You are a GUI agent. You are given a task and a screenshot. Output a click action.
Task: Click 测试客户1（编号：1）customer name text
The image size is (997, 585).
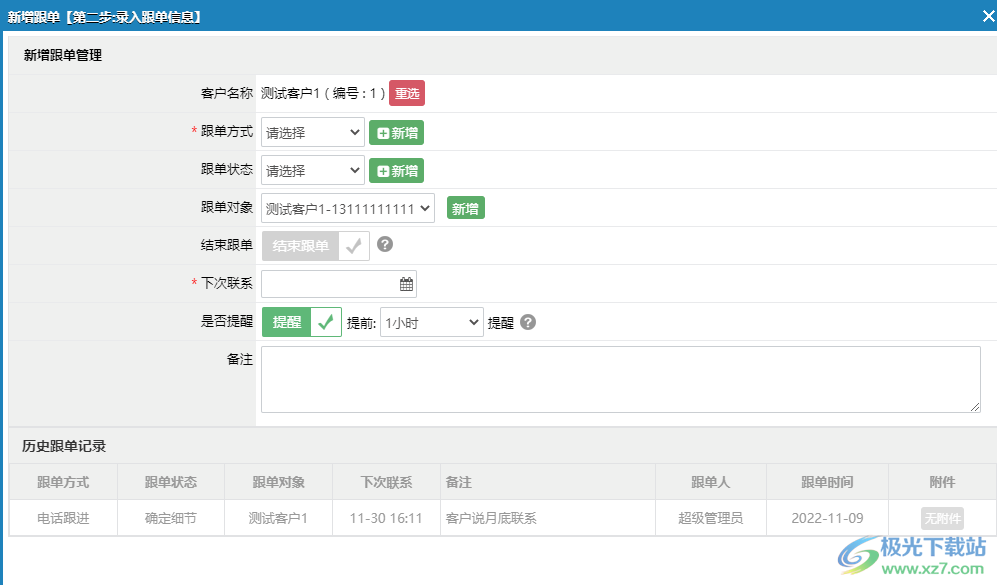(x=323, y=93)
